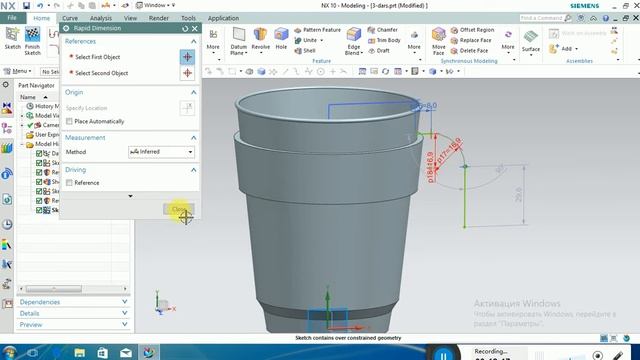Click Finish Sketch flag icon
The height and width of the screenshot is (360, 640).
click(32, 34)
